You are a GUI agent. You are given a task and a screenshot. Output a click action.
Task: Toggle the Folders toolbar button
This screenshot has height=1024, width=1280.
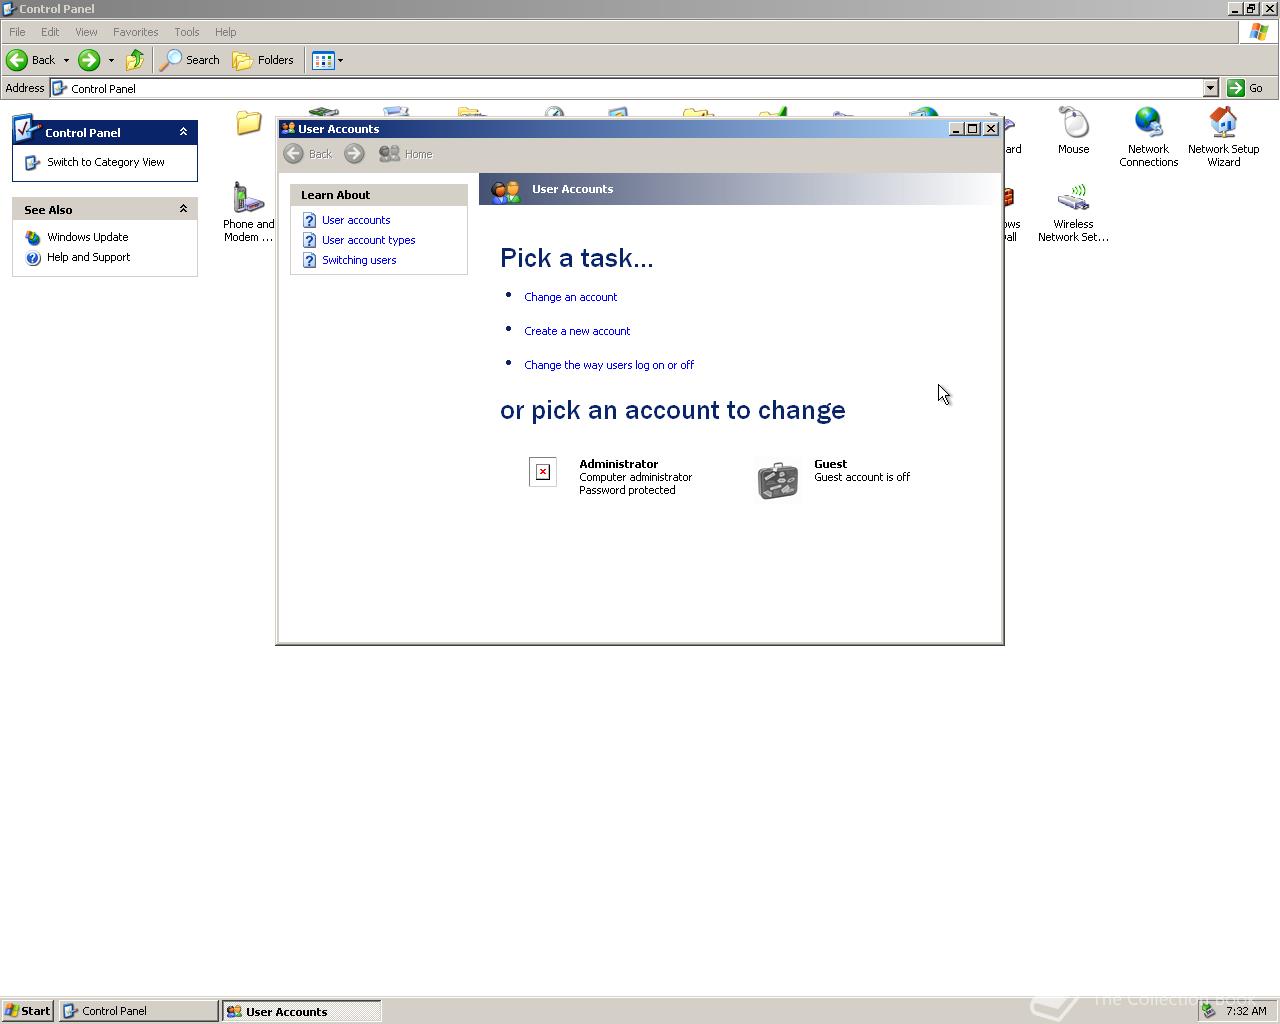click(x=263, y=60)
